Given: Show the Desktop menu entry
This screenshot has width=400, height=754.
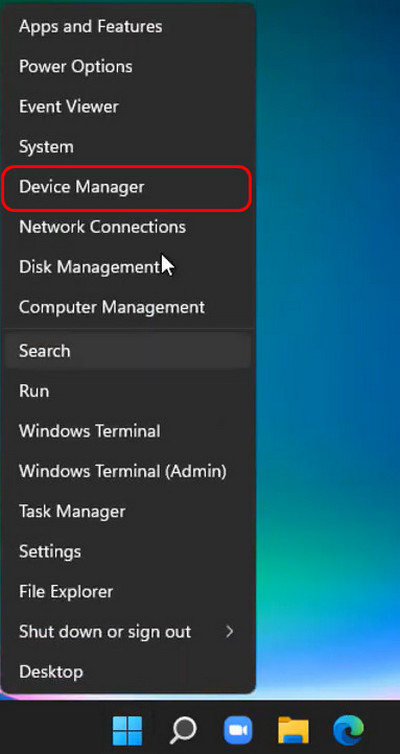Looking at the screenshot, I should tap(128, 672).
